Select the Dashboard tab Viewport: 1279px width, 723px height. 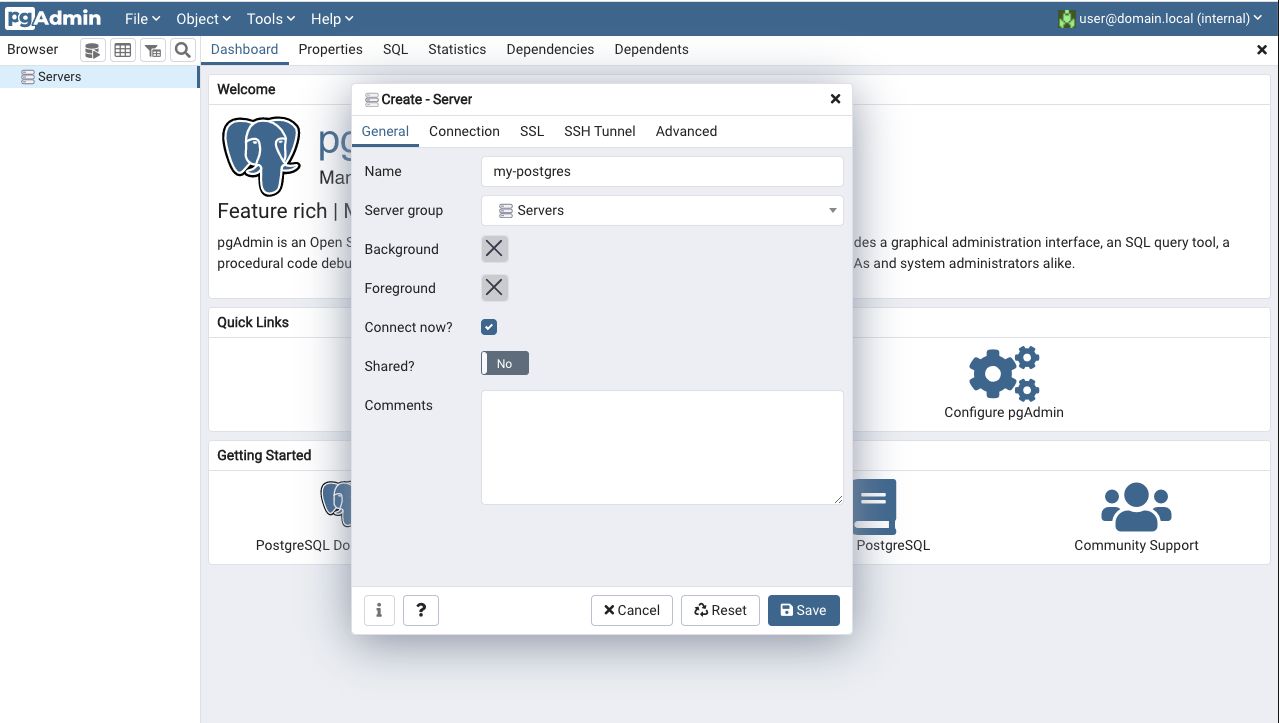click(244, 49)
